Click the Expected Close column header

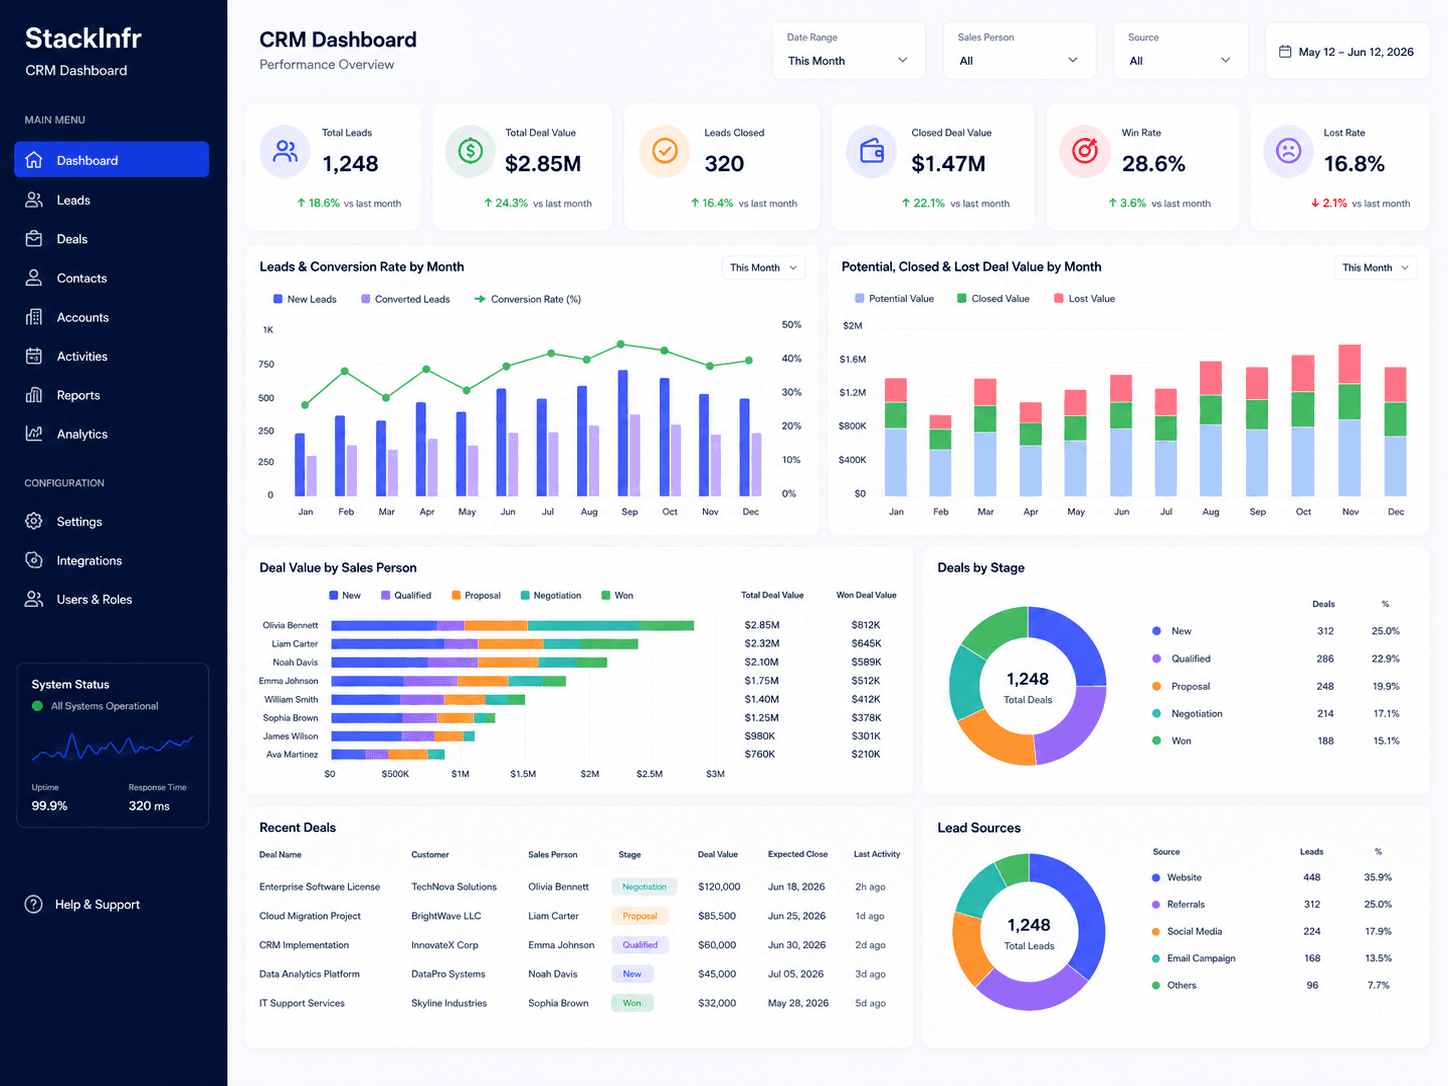tap(797, 854)
